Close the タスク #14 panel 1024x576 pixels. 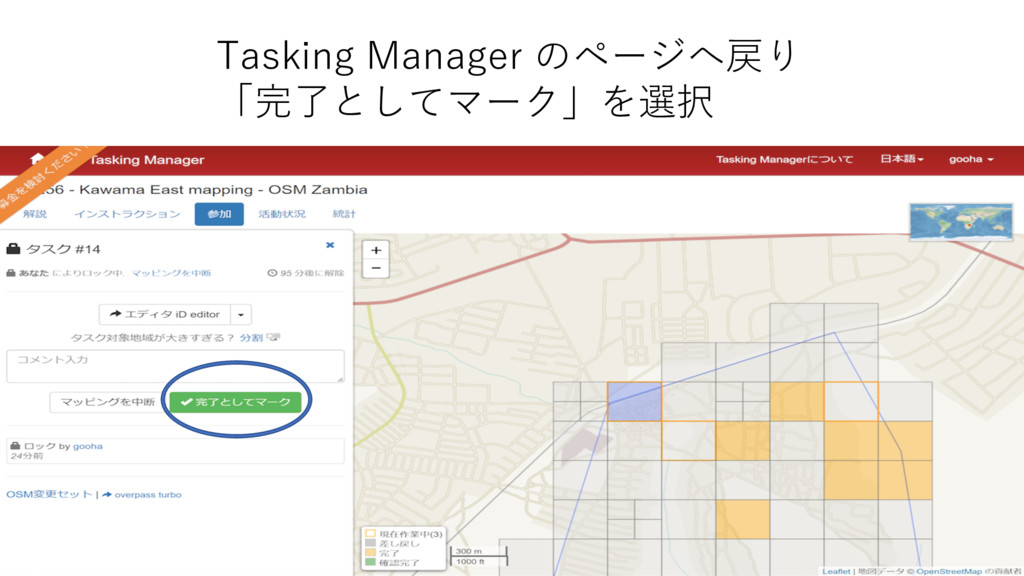(x=330, y=245)
